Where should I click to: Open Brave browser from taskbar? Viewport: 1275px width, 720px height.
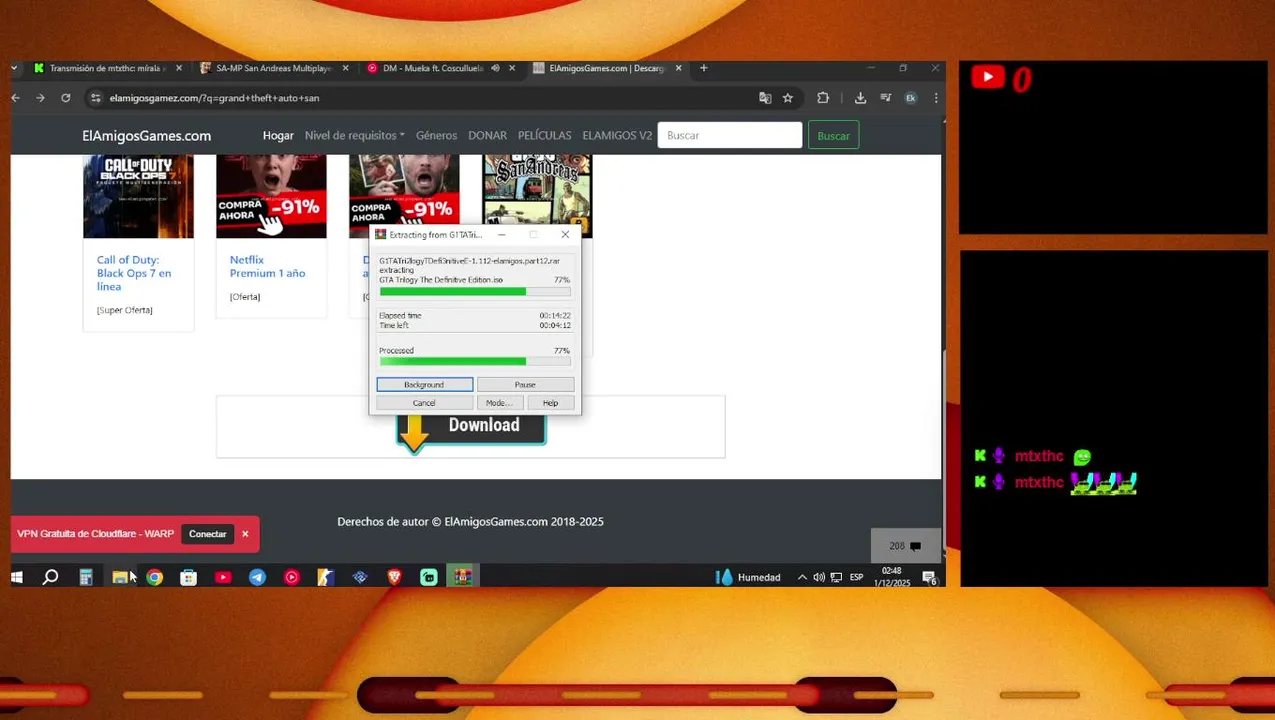[394, 577]
